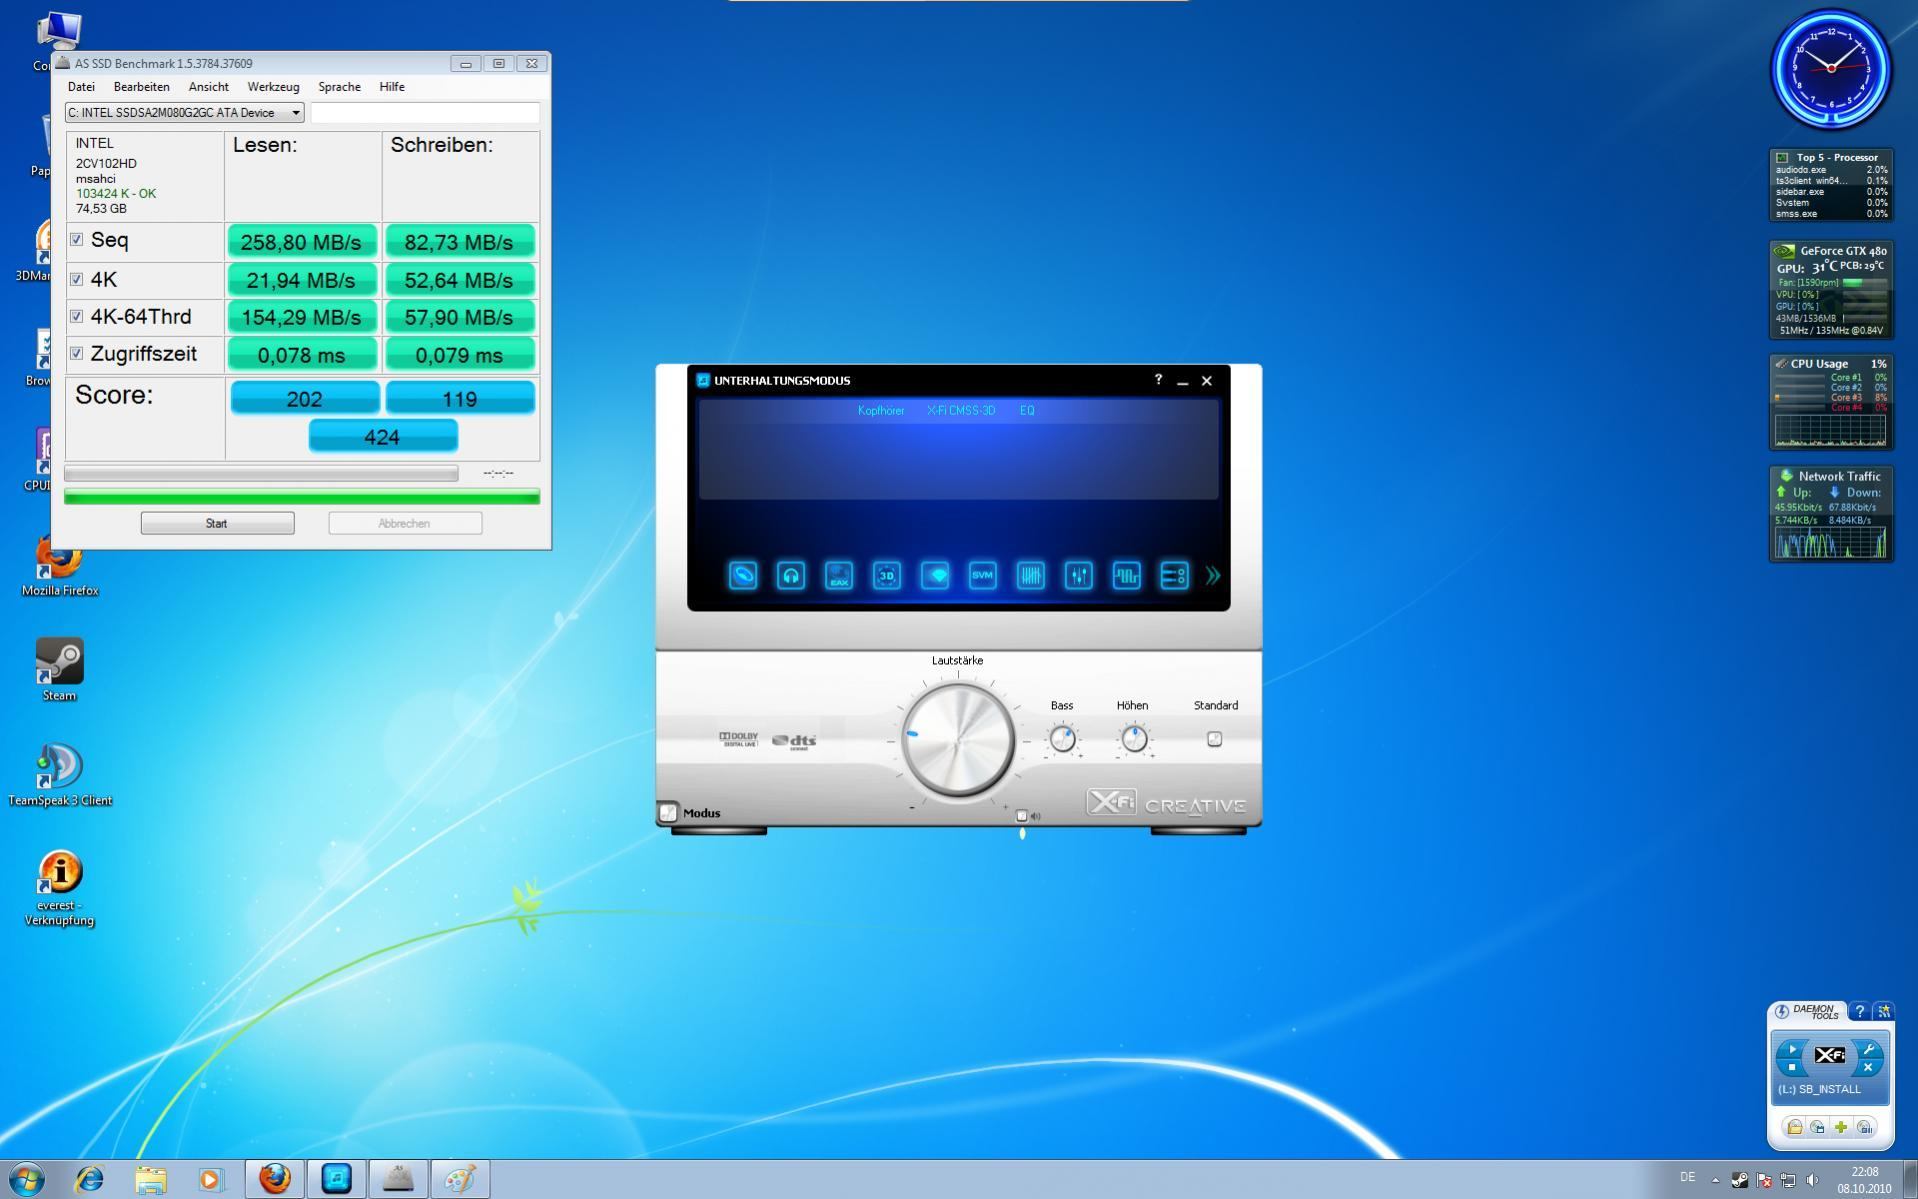Uncheck the Zugriffszeit checkbox
This screenshot has width=1918, height=1199.
(x=76, y=353)
